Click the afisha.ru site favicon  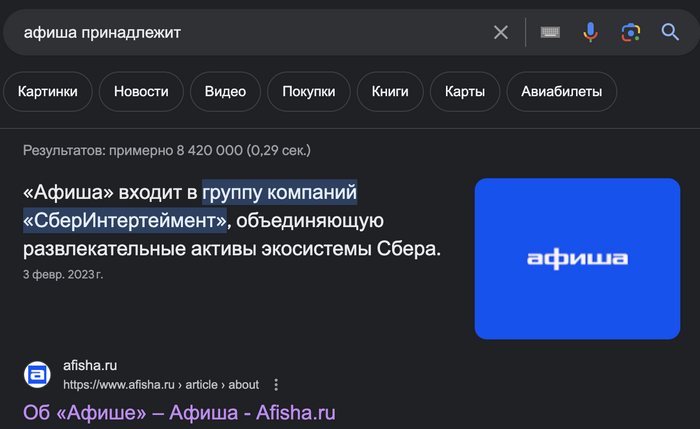tap(38, 375)
